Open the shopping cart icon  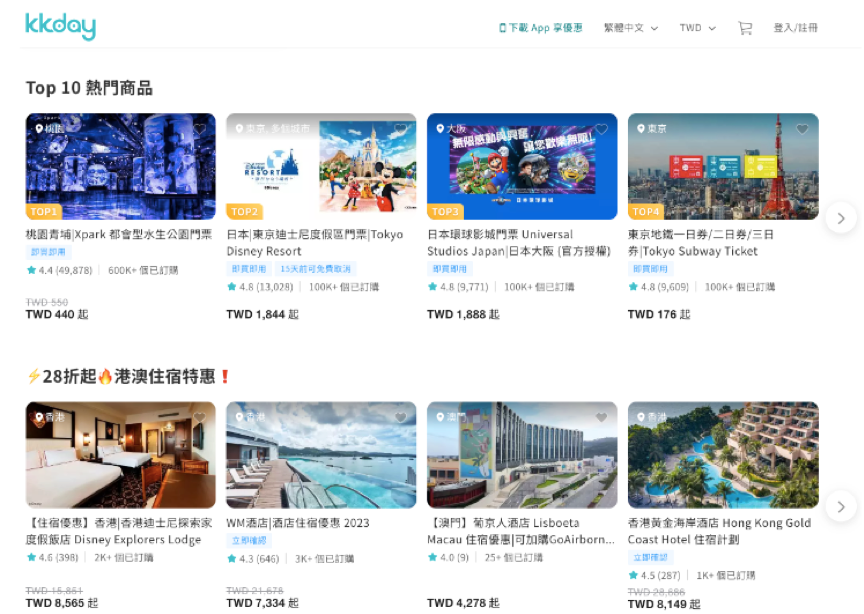click(745, 28)
